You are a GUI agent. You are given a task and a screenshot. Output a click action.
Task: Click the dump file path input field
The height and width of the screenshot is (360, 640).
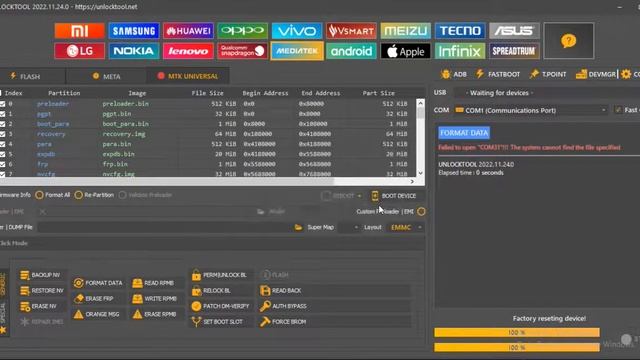(165, 227)
